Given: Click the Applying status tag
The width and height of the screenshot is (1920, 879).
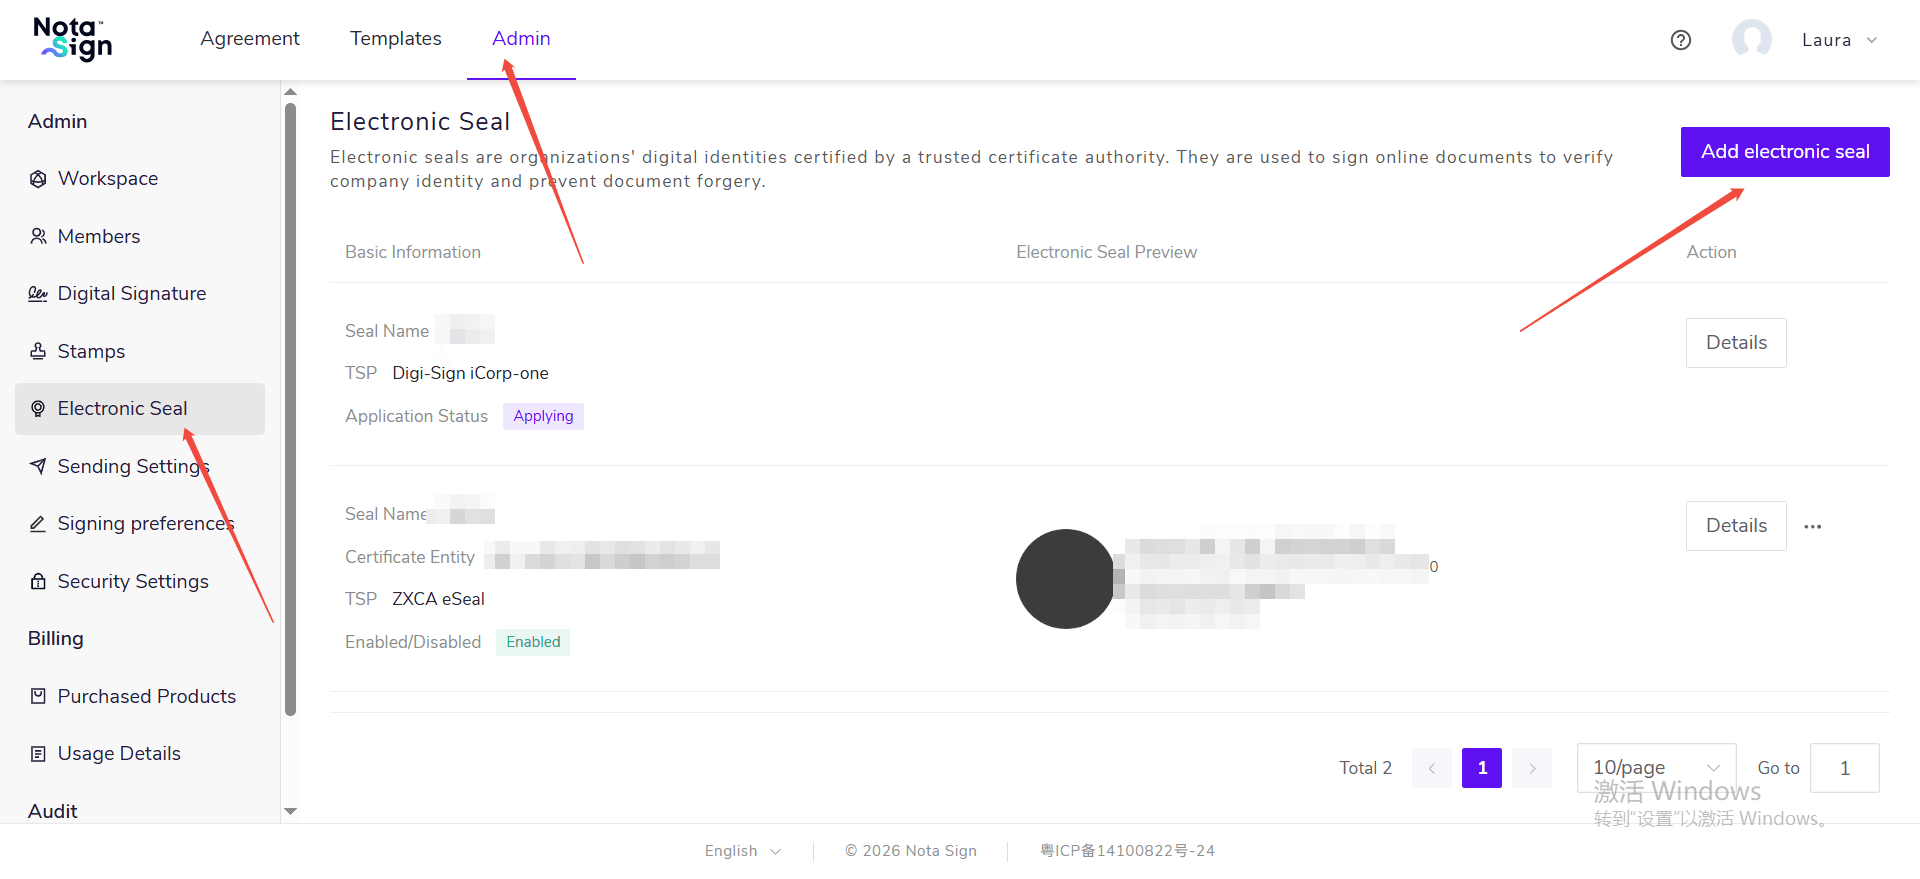Looking at the screenshot, I should click(543, 416).
